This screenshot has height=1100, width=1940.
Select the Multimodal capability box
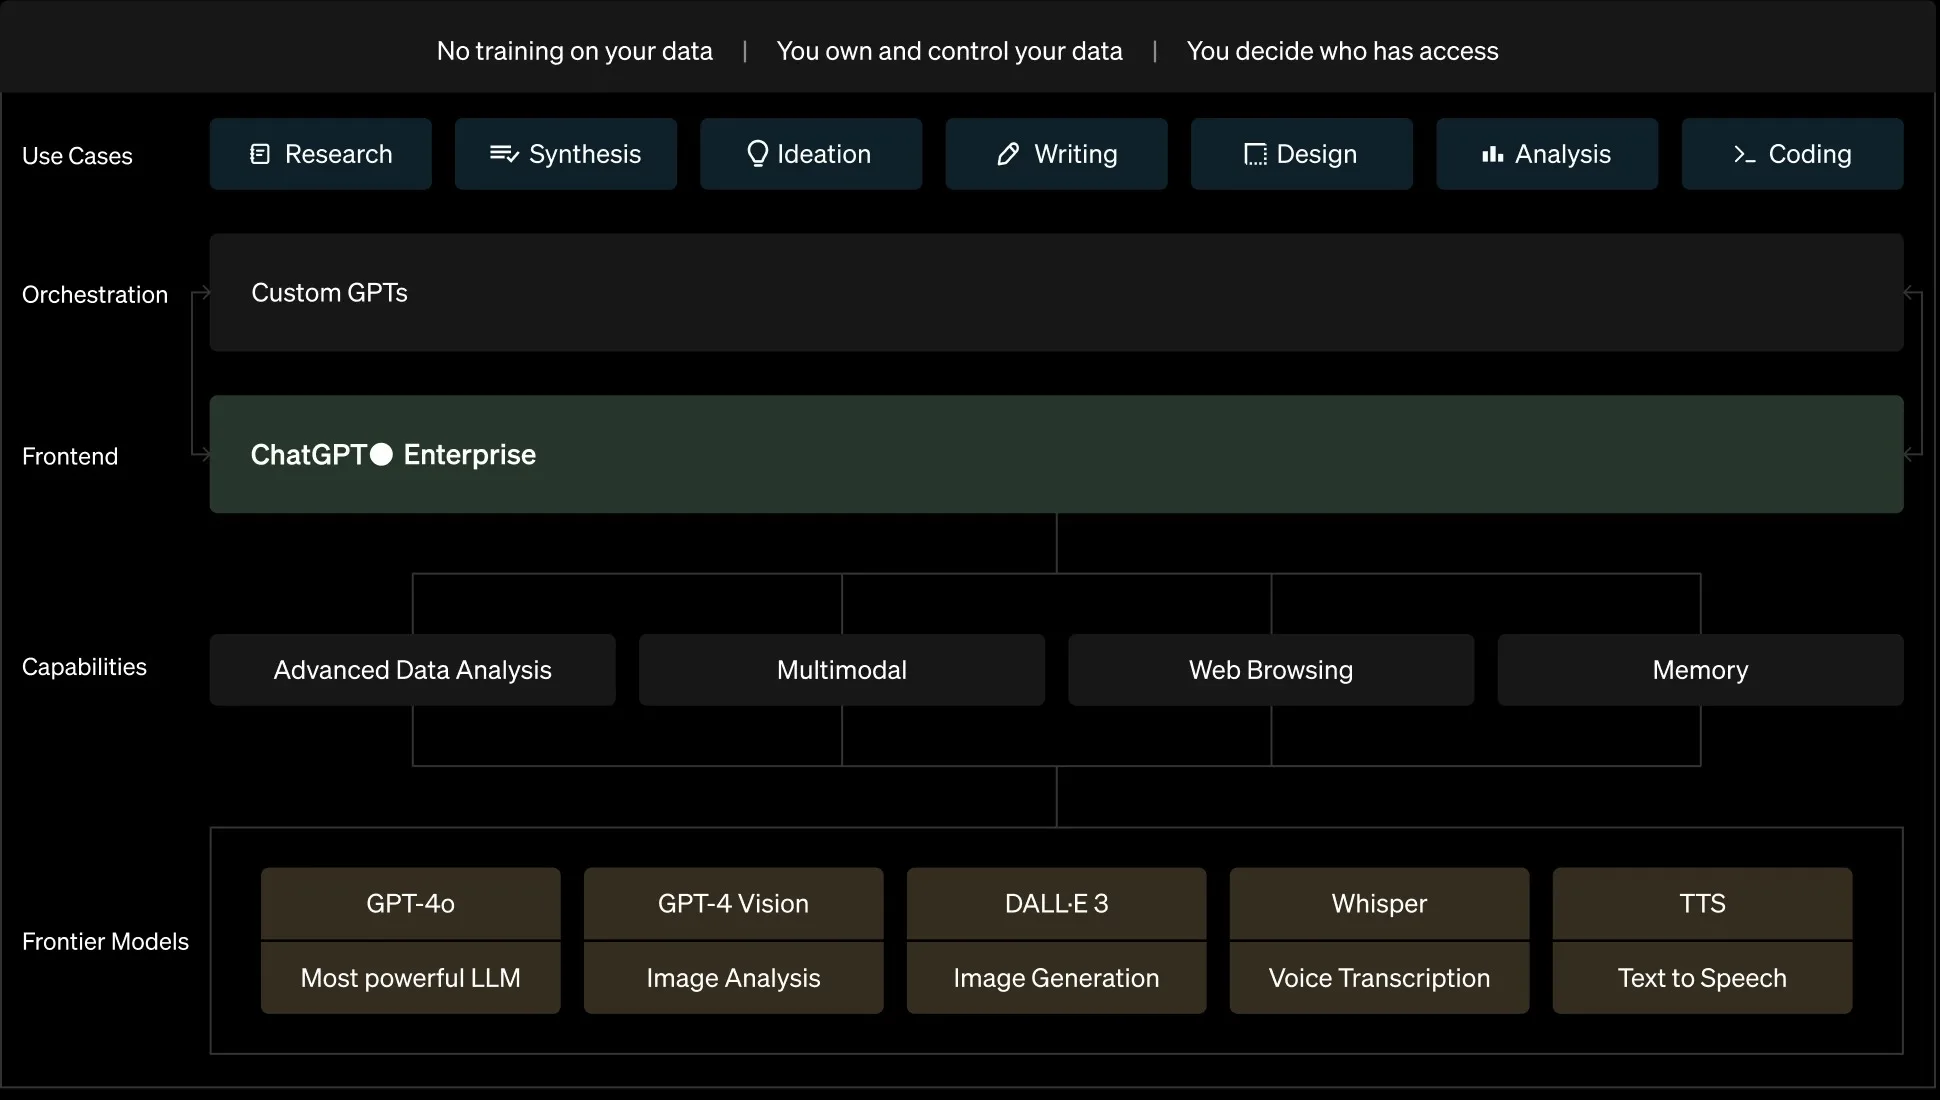(x=842, y=670)
